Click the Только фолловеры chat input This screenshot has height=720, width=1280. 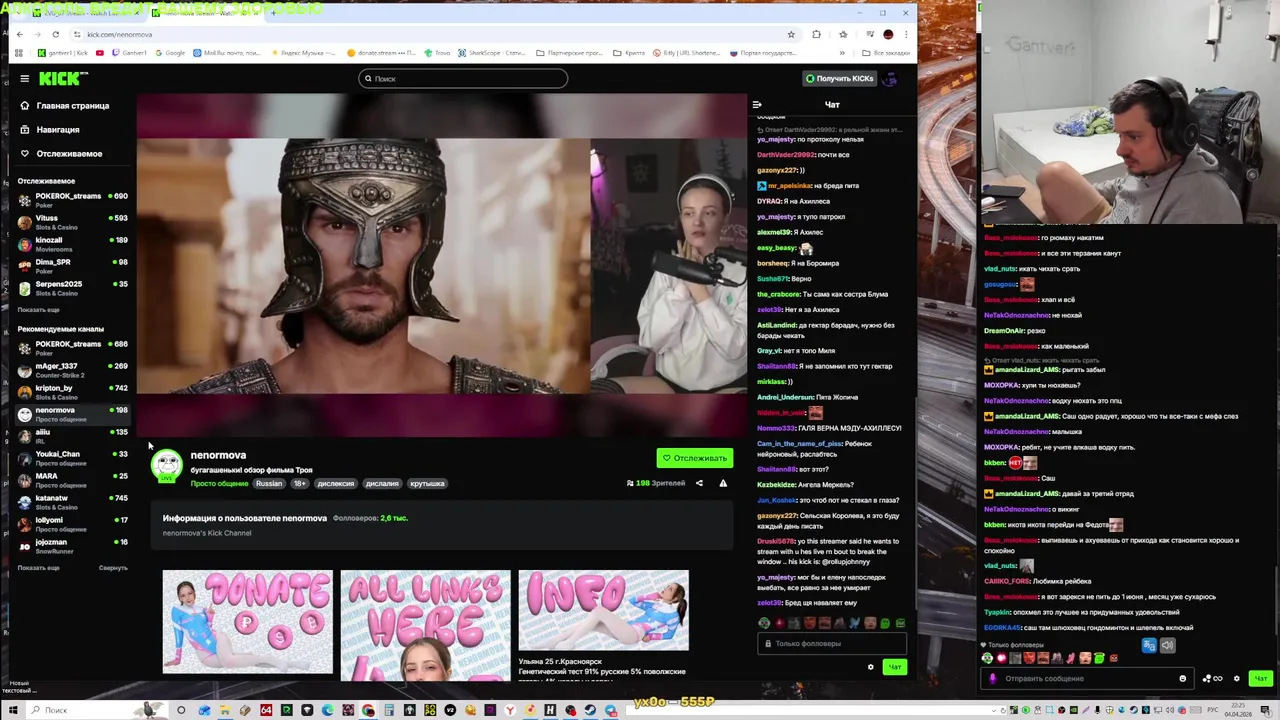pos(832,643)
